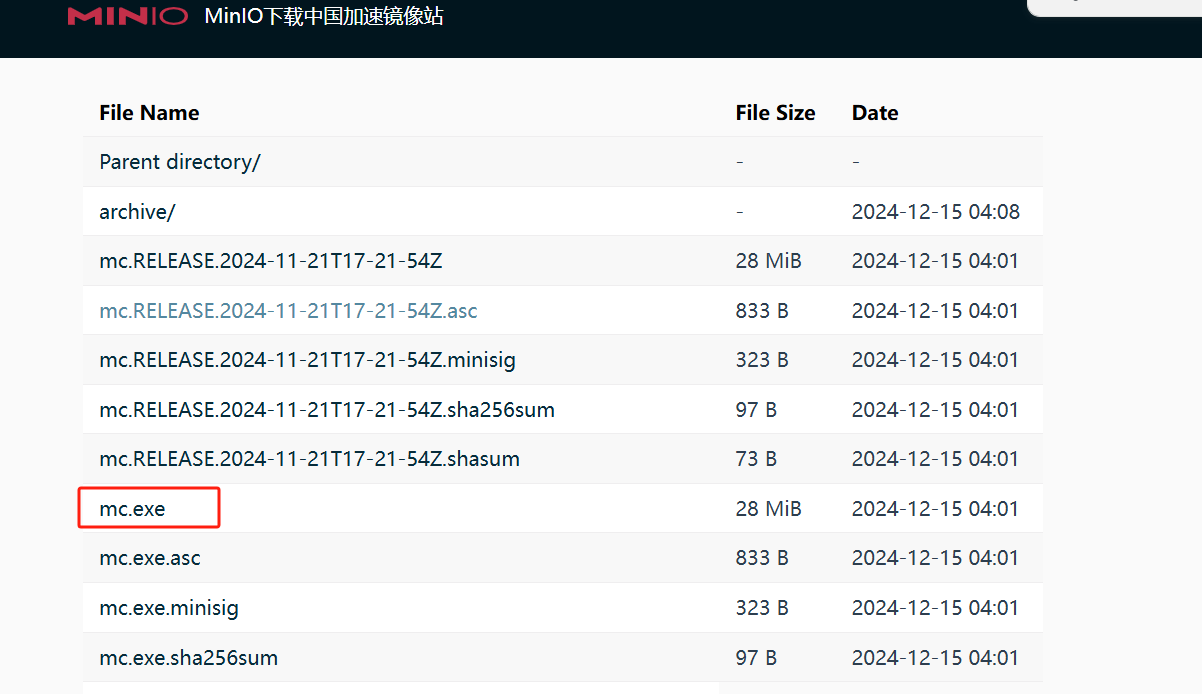Click the 28 MiB size in mc.exe row
The image size is (1202, 694).
(x=768, y=509)
